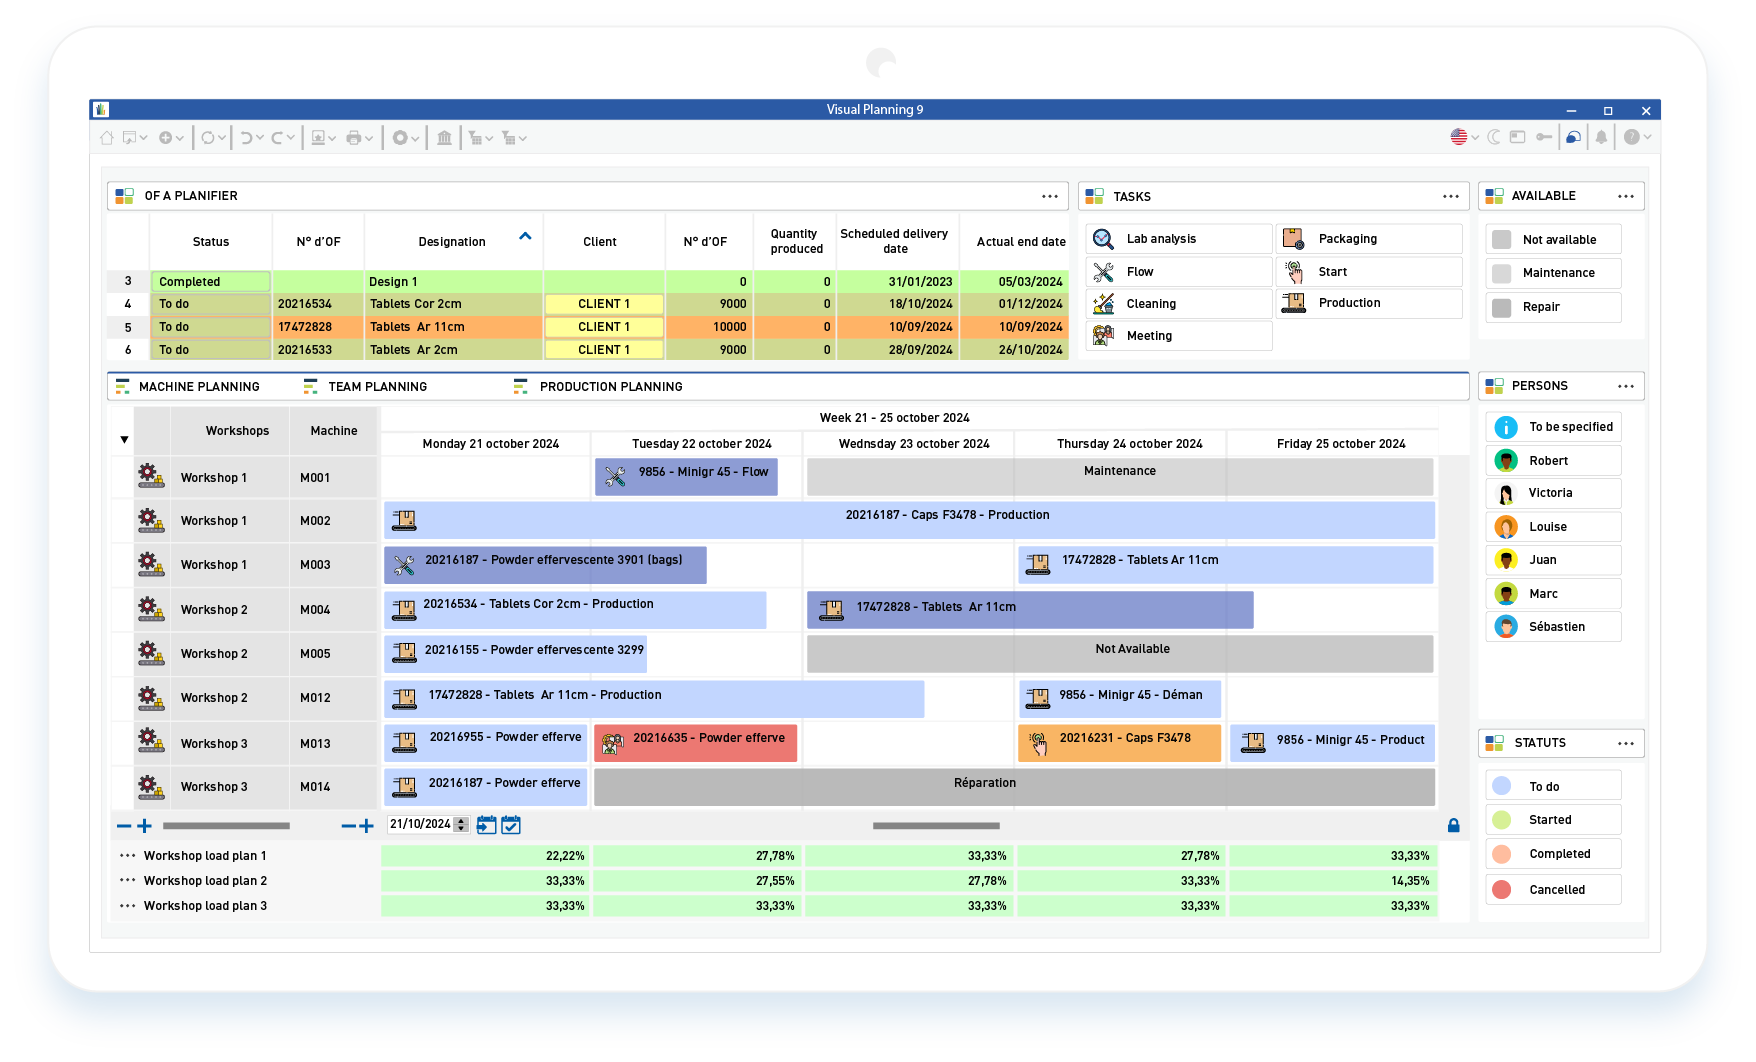This screenshot has height=1062, width=1756.
Task: Click the go-to-date calendar icon
Action: coord(486,825)
